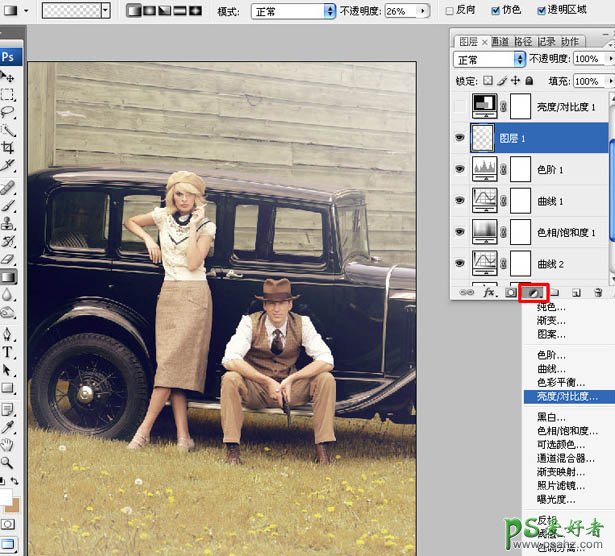Screen dimensions: 615x556
Task: Expand the gradient picker arrow
Action: [105, 11]
